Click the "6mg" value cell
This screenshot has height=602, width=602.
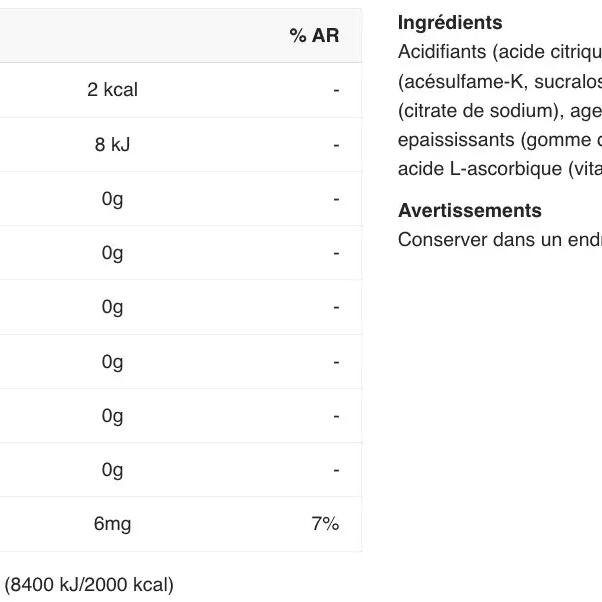pyautogui.click(x=112, y=523)
